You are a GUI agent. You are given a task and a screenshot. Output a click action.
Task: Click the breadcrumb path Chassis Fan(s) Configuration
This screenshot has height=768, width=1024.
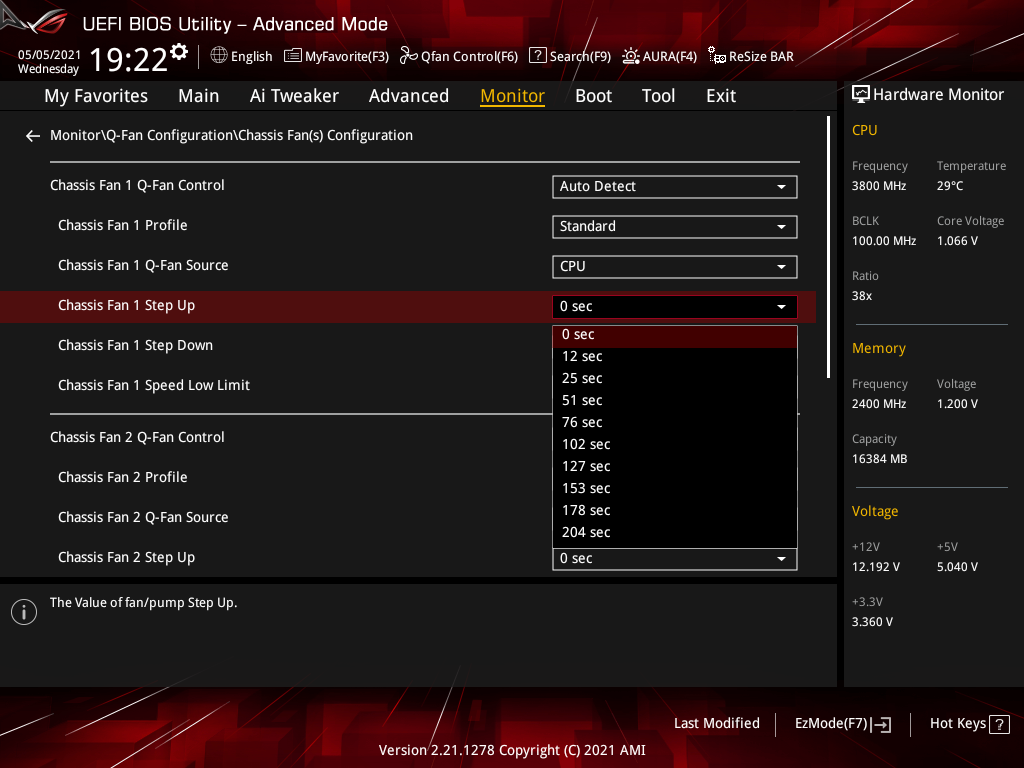click(x=325, y=135)
